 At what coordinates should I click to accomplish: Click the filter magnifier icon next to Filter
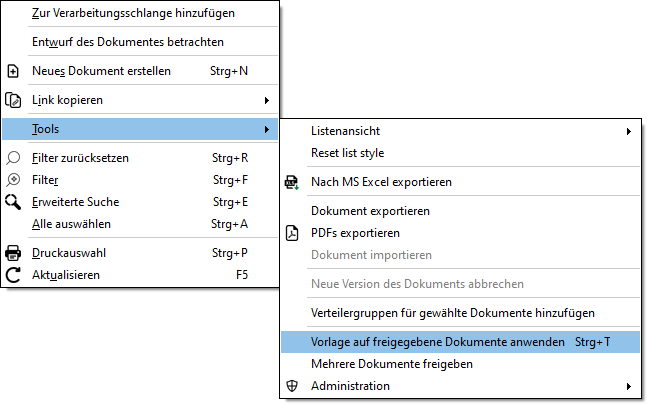pos(13,180)
